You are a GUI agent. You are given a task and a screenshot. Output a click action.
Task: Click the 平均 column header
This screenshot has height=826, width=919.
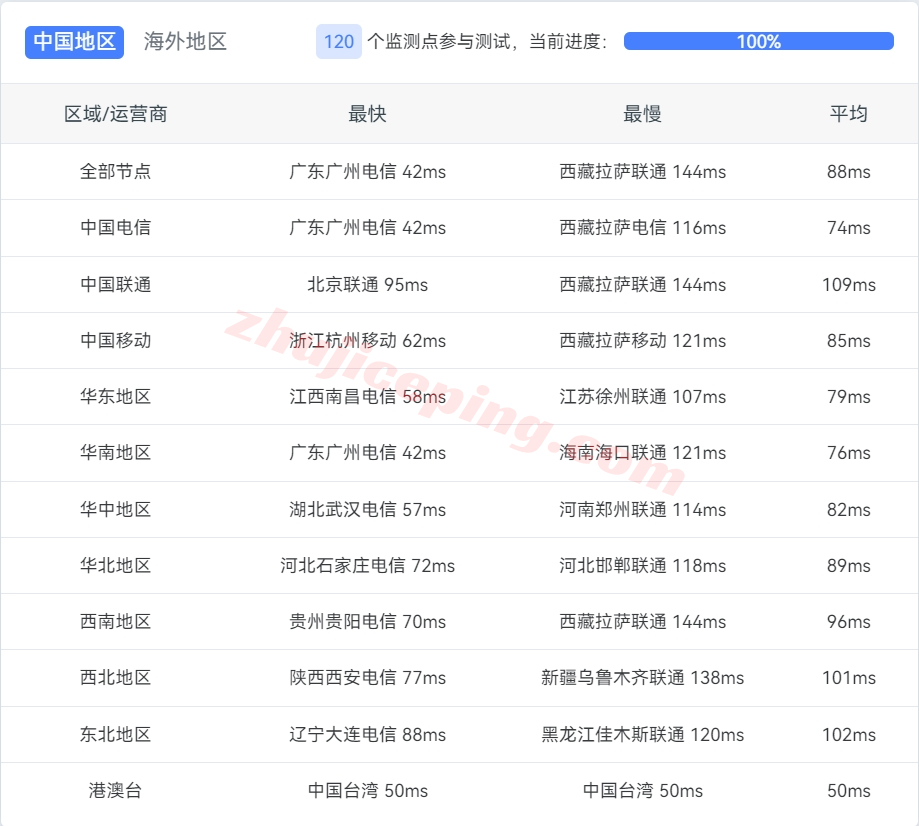click(849, 114)
